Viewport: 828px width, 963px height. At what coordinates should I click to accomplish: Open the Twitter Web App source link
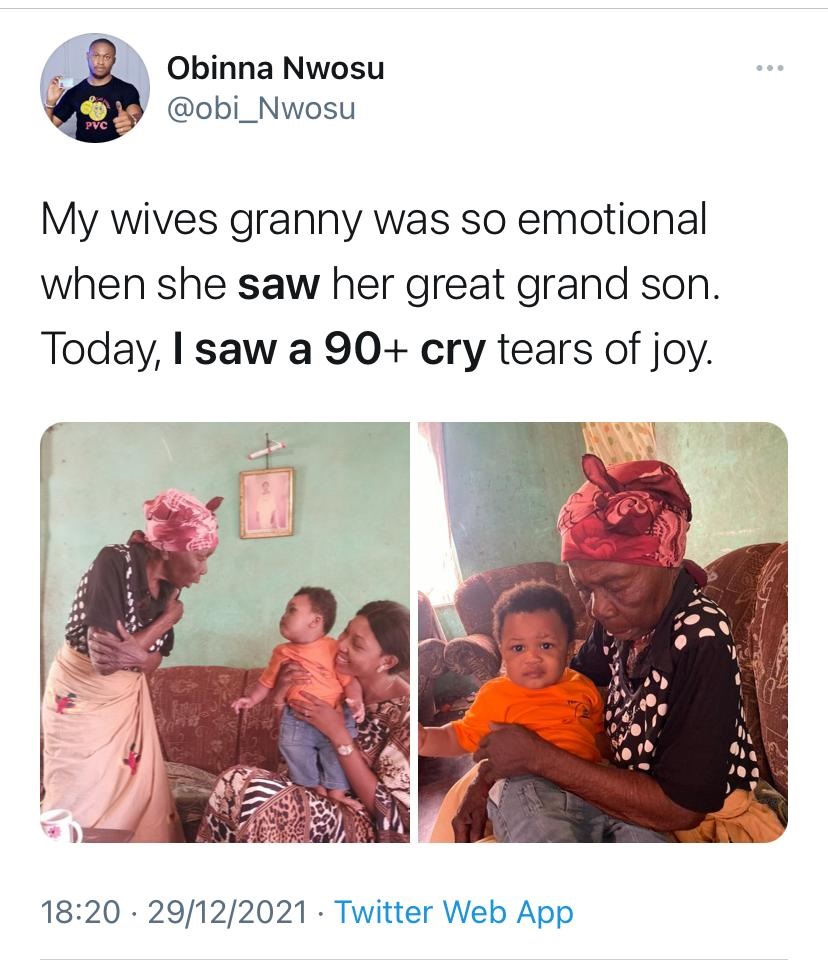[x=453, y=912]
